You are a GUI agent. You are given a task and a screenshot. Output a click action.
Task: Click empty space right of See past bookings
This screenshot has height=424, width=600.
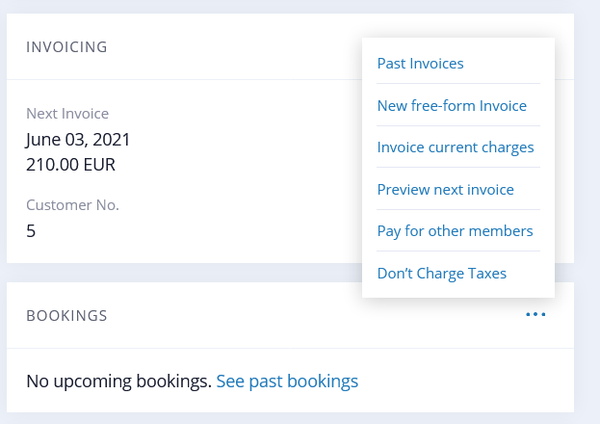(460, 381)
